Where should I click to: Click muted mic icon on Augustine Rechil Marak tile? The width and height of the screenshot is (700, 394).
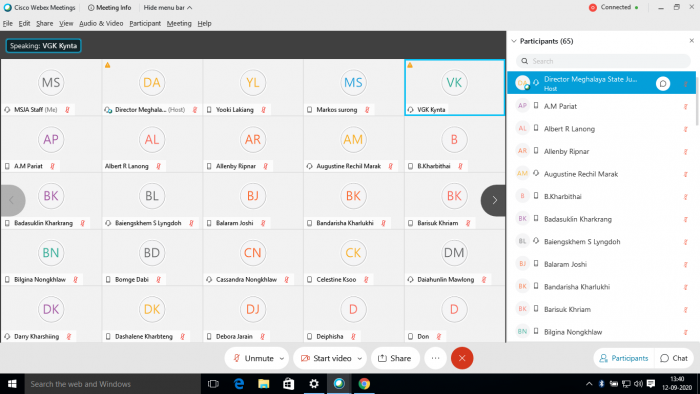[390, 166]
